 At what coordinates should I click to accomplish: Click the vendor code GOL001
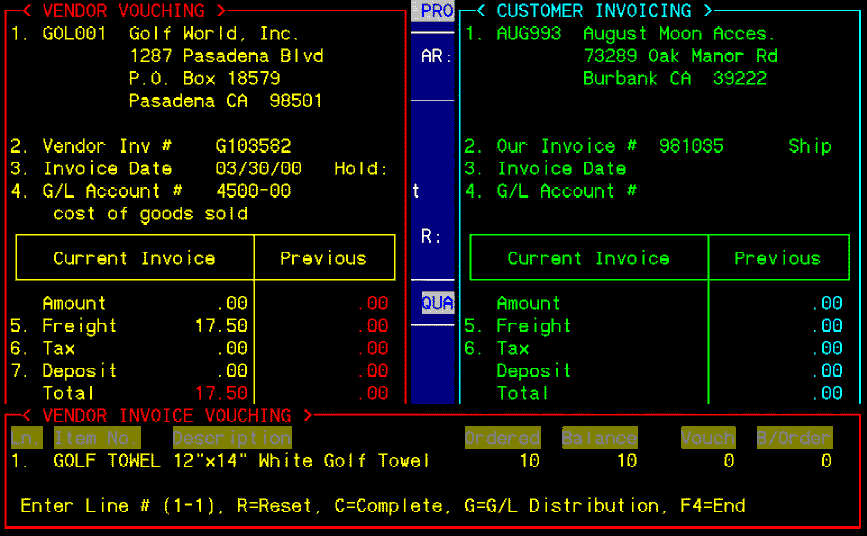point(75,34)
